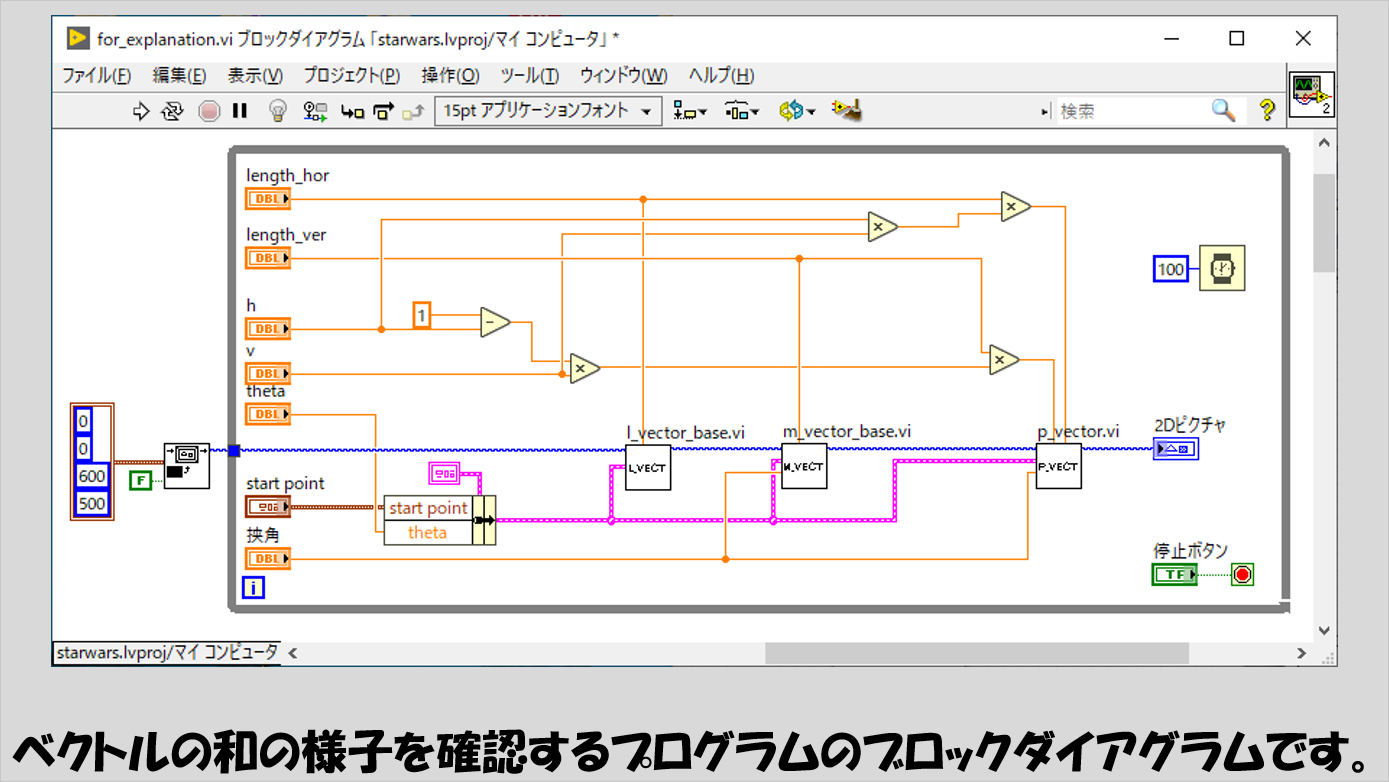Open the 15pt application font dropdown
The width and height of the screenshot is (1389, 782).
pos(548,111)
